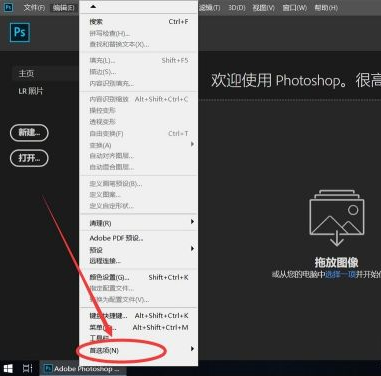Choose 定义图案... menu entry
This screenshot has height=376, width=381.
coord(138,194)
